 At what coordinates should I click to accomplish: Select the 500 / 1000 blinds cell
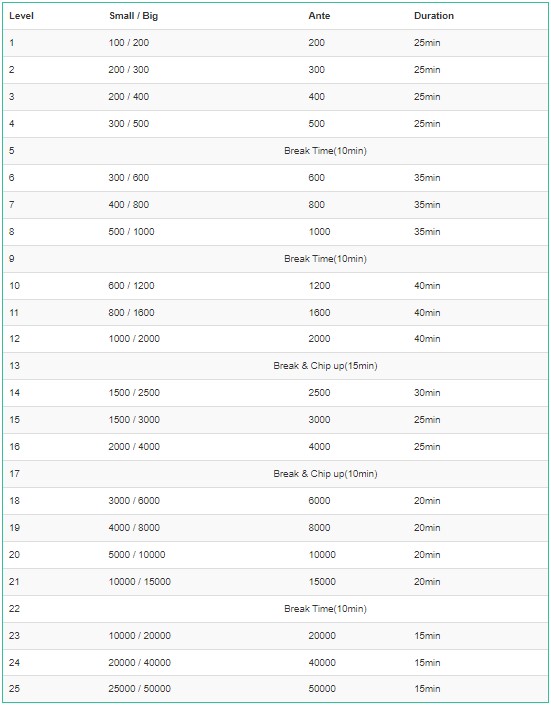[x=131, y=232]
